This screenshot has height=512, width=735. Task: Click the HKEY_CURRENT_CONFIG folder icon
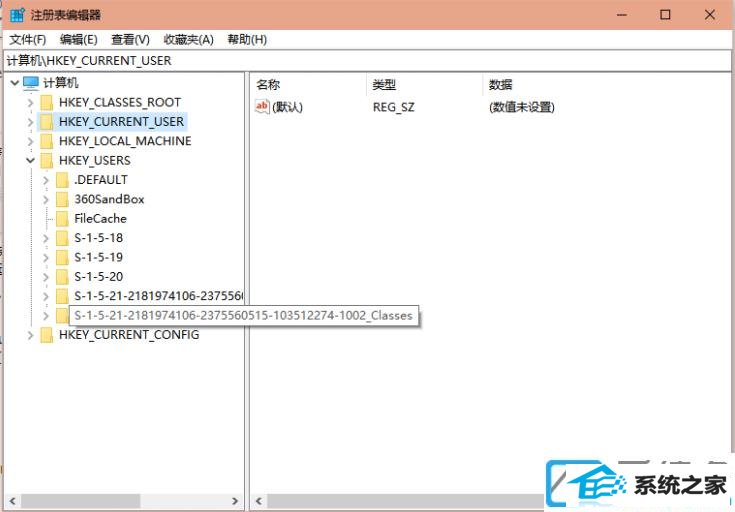pyautogui.click(x=46, y=335)
